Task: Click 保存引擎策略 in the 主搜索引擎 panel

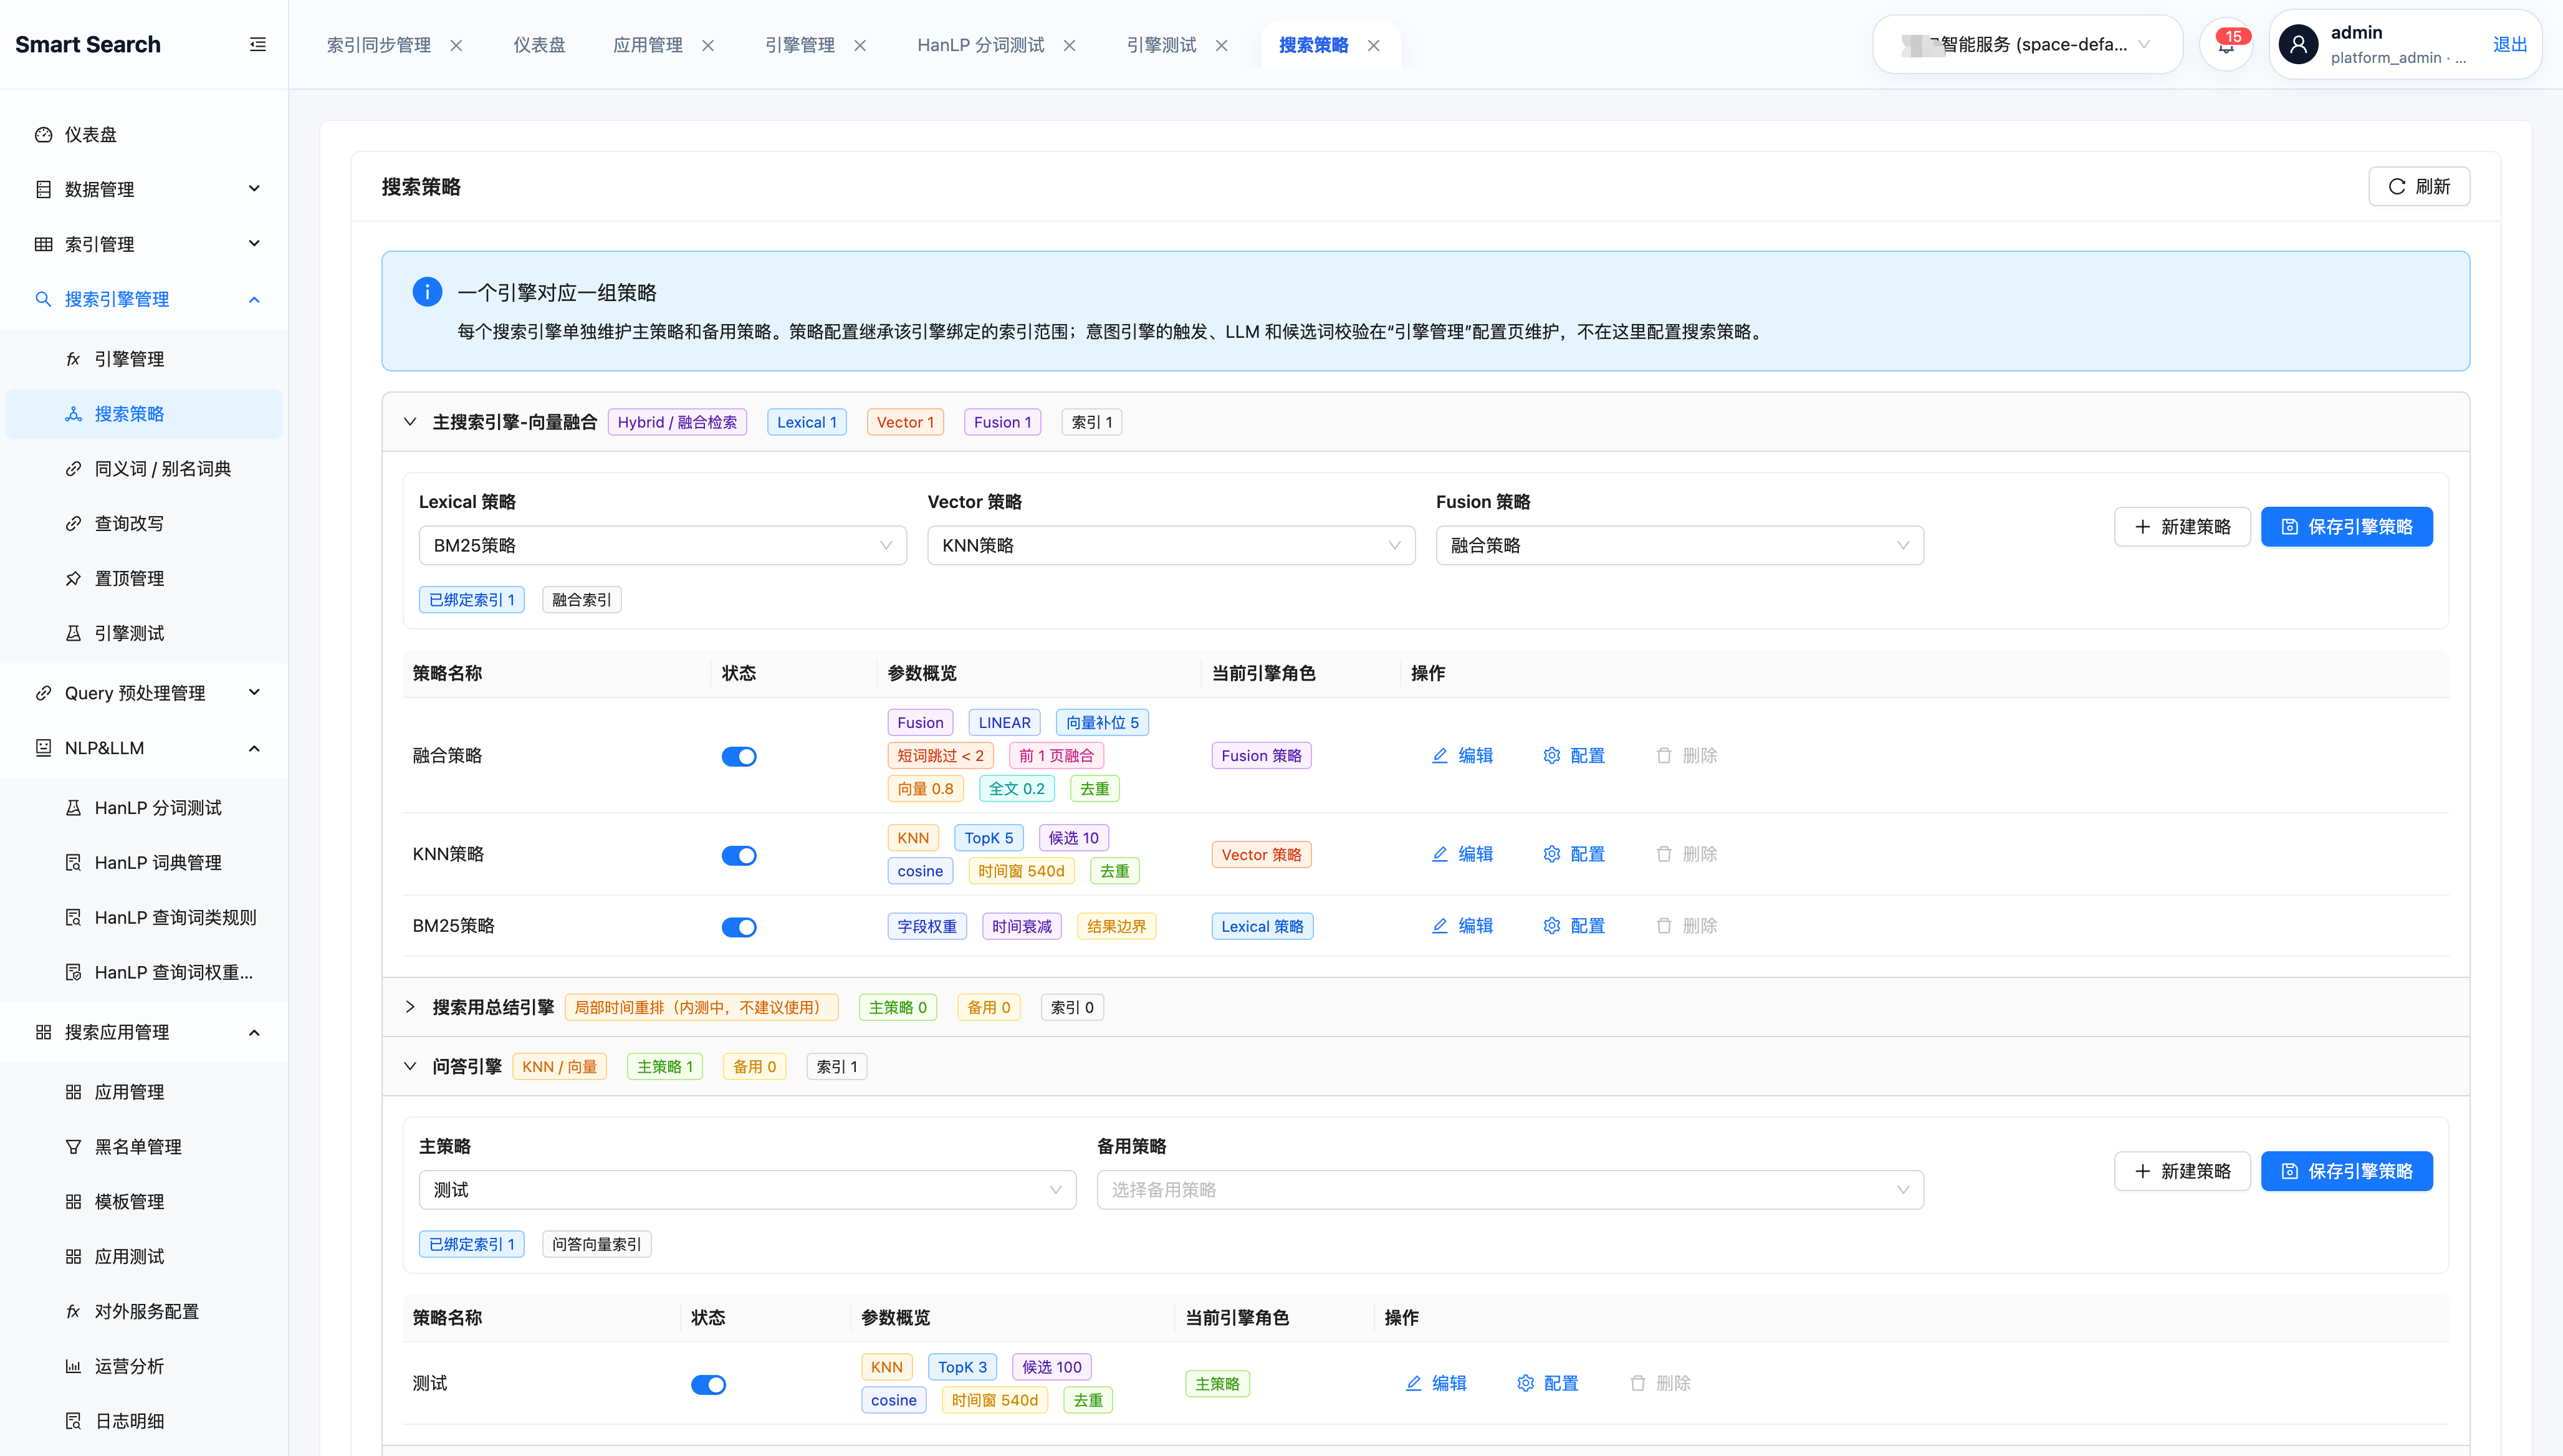Action: (x=2346, y=527)
